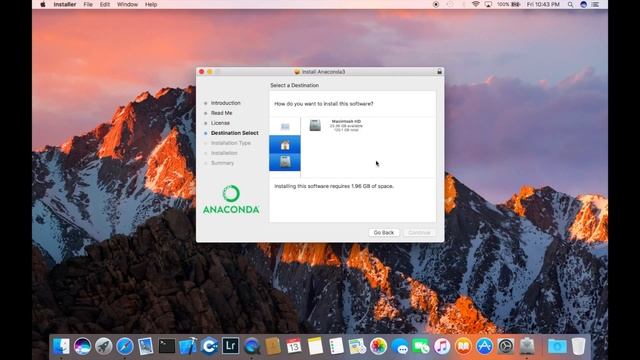Click the Introduction step
Image resolution: width=640 pixels, height=360 pixels.
pyautogui.click(x=226, y=103)
